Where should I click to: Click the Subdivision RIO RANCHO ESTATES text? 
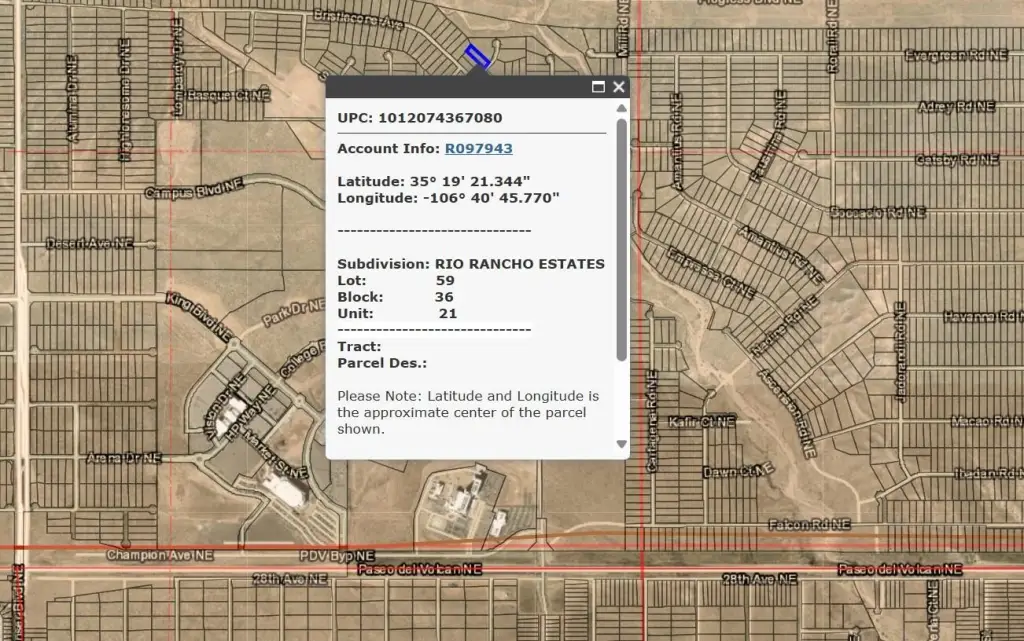(x=470, y=264)
